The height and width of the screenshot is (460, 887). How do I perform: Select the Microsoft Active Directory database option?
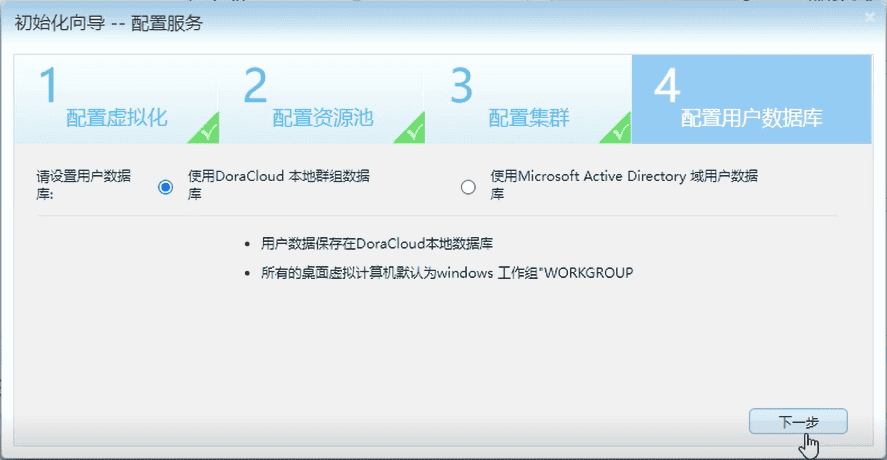click(468, 187)
